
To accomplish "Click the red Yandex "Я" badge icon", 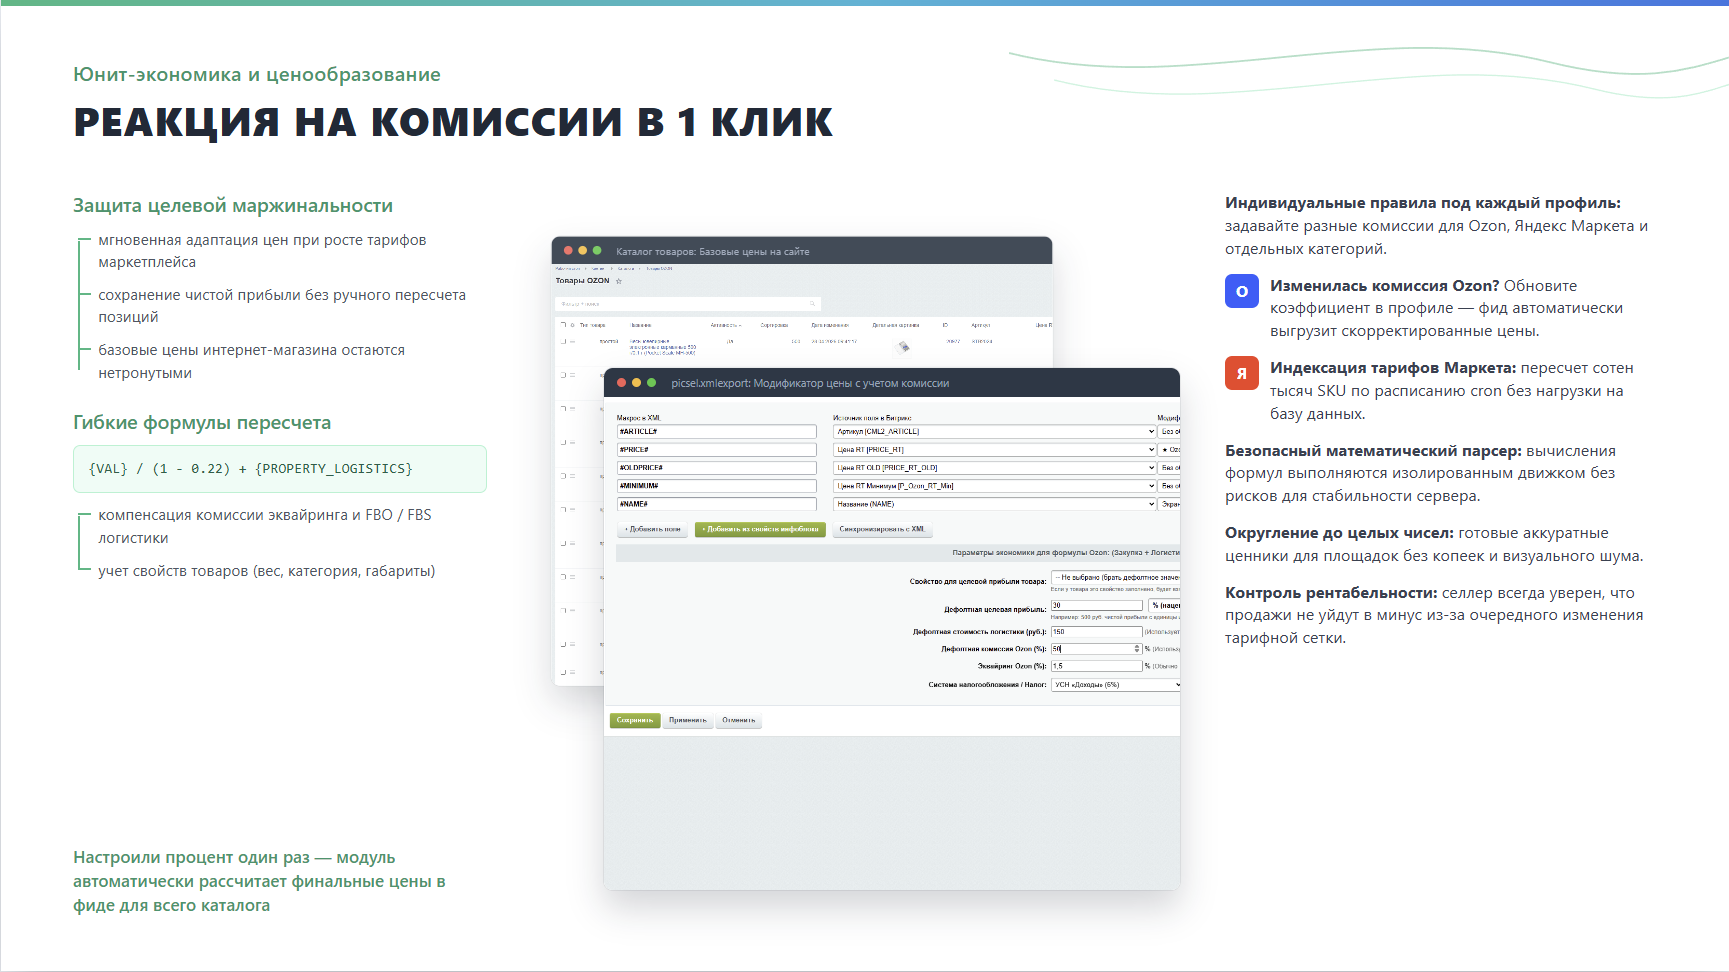I will [x=1242, y=373].
